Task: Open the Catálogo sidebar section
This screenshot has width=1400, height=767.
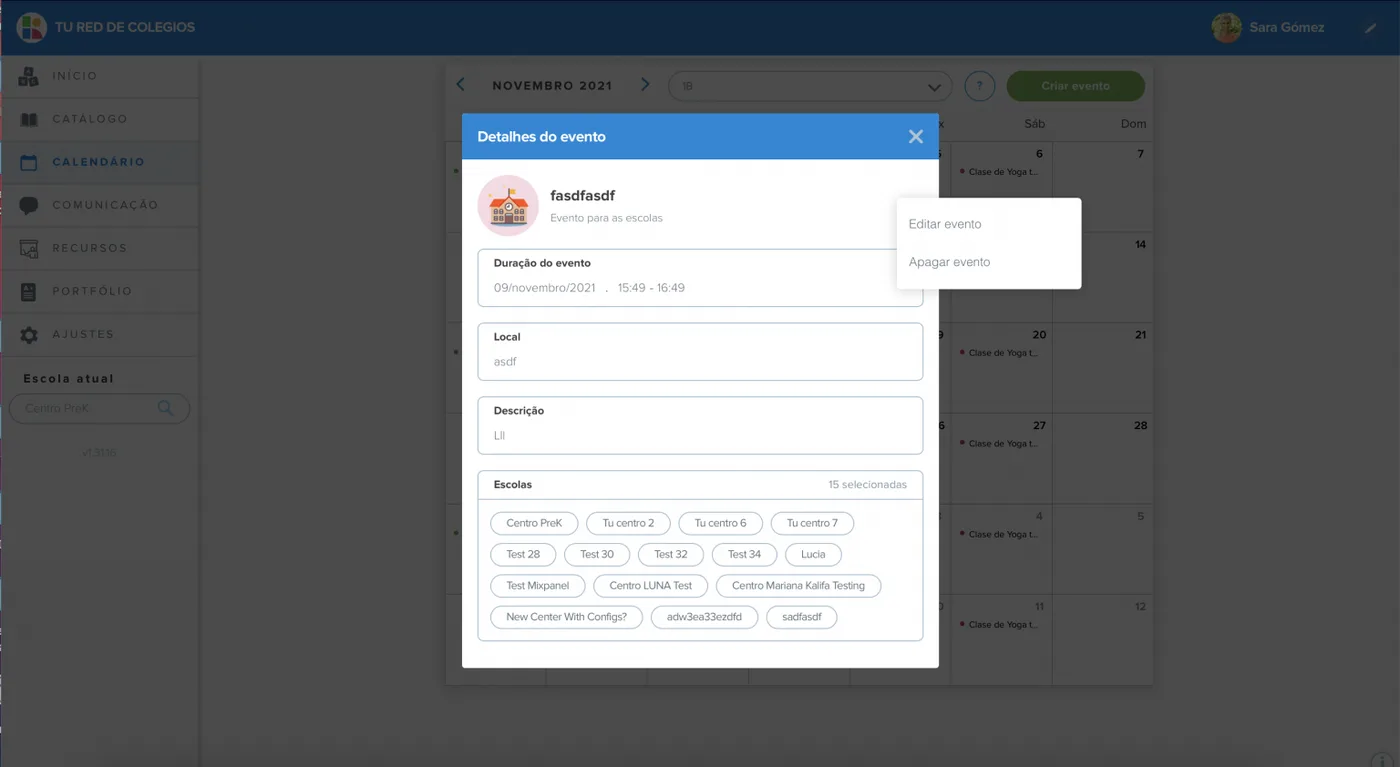Action: pos(99,119)
